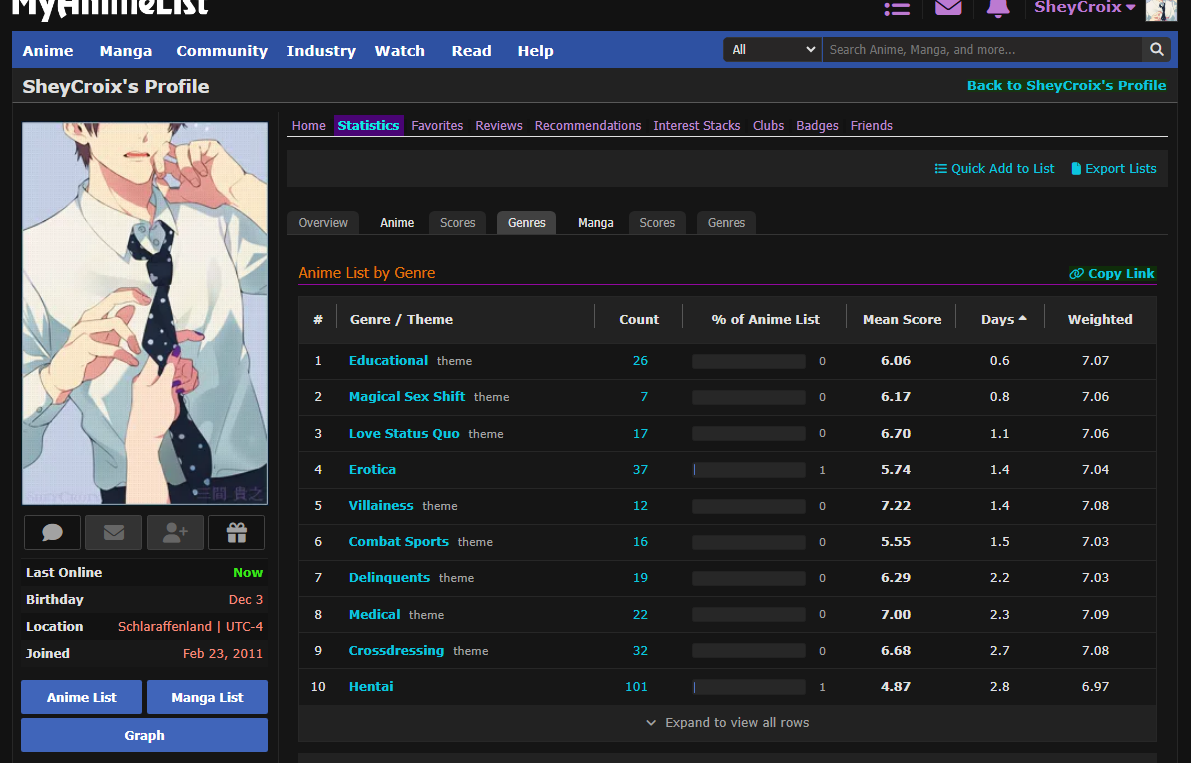Click the search magnifier button
This screenshot has height=763, width=1191.
(x=1156, y=49)
